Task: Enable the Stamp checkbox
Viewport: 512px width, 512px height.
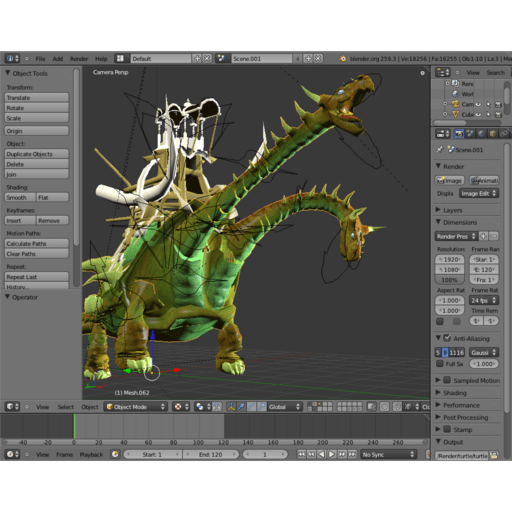Action: tap(447, 429)
